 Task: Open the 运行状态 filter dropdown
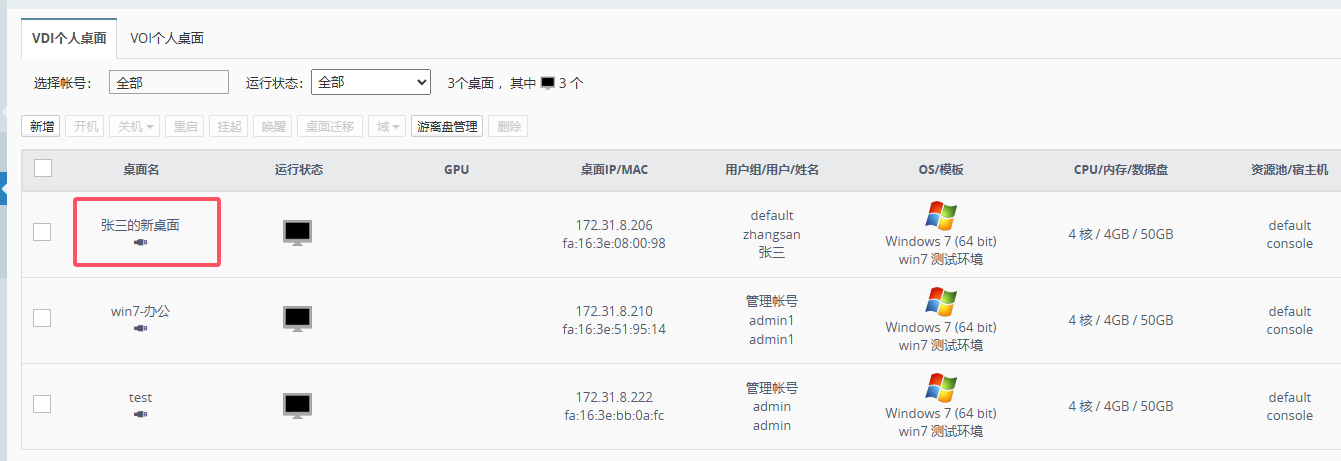pyautogui.click(x=370, y=83)
